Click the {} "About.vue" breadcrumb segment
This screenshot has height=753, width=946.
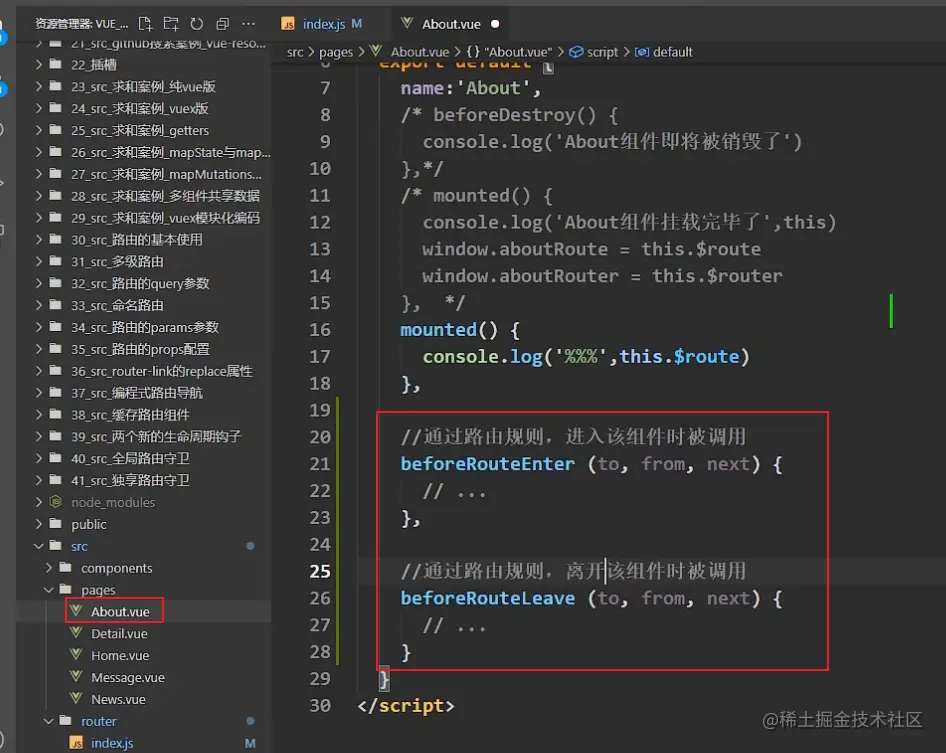(x=509, y=52)
